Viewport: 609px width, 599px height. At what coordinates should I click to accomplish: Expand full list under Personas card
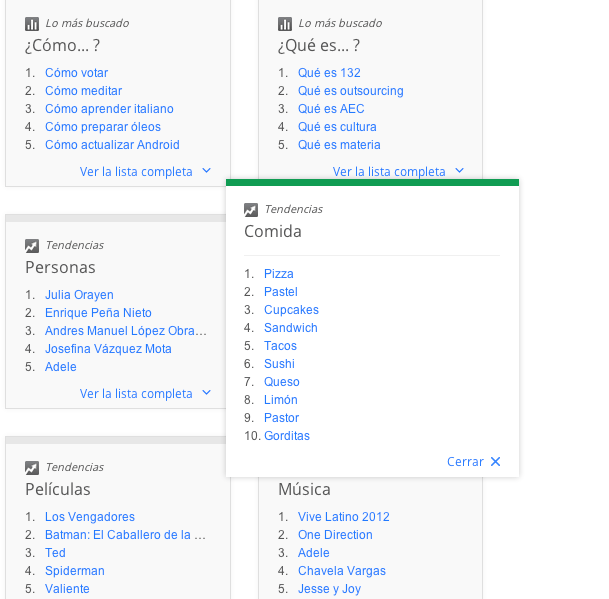[x=145, y=394]
